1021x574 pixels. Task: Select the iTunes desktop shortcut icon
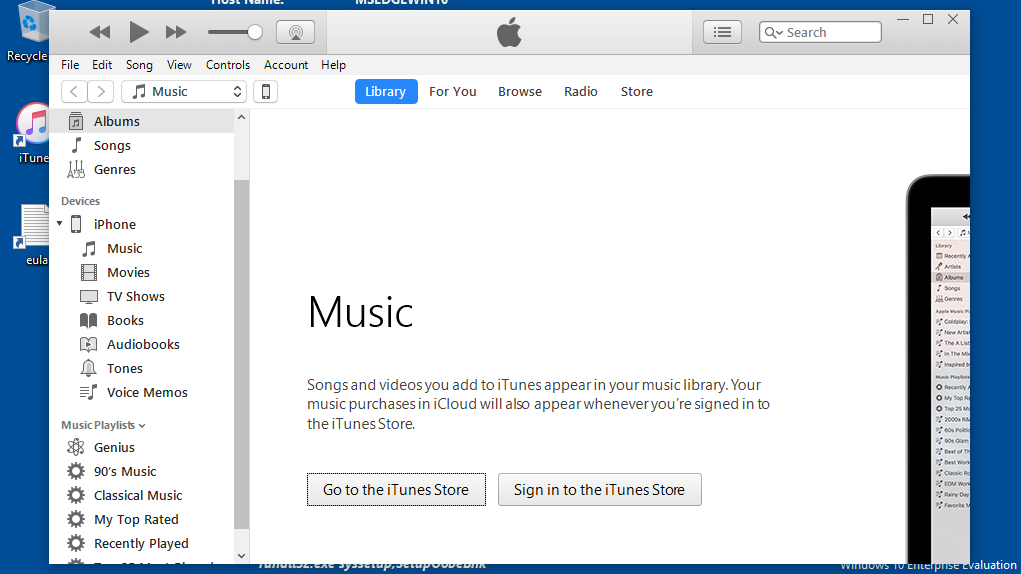[x=33, y=133]
